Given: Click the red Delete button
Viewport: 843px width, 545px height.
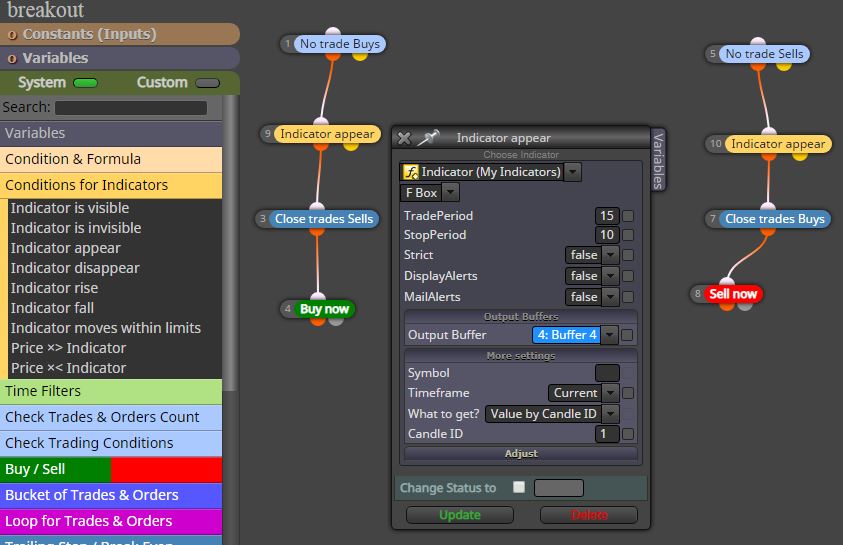Looking at the screenshot, I should coord(589,515).
